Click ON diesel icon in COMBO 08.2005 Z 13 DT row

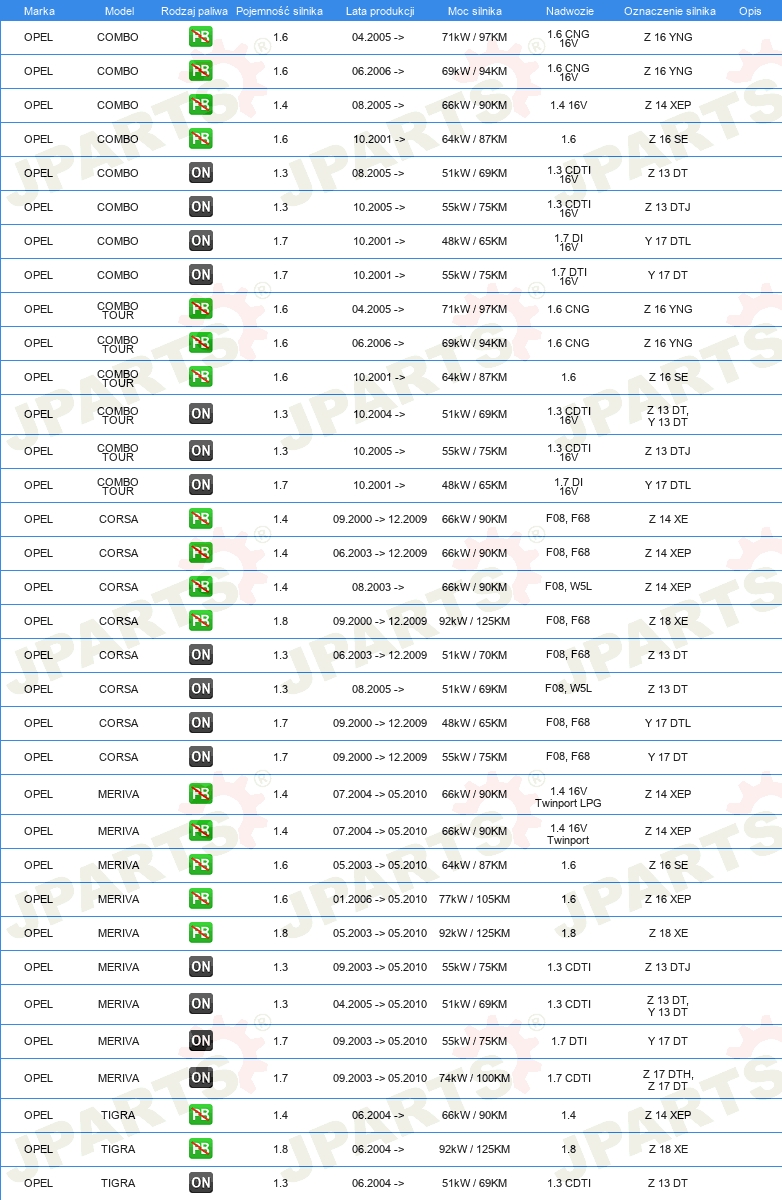pos(200,173)
